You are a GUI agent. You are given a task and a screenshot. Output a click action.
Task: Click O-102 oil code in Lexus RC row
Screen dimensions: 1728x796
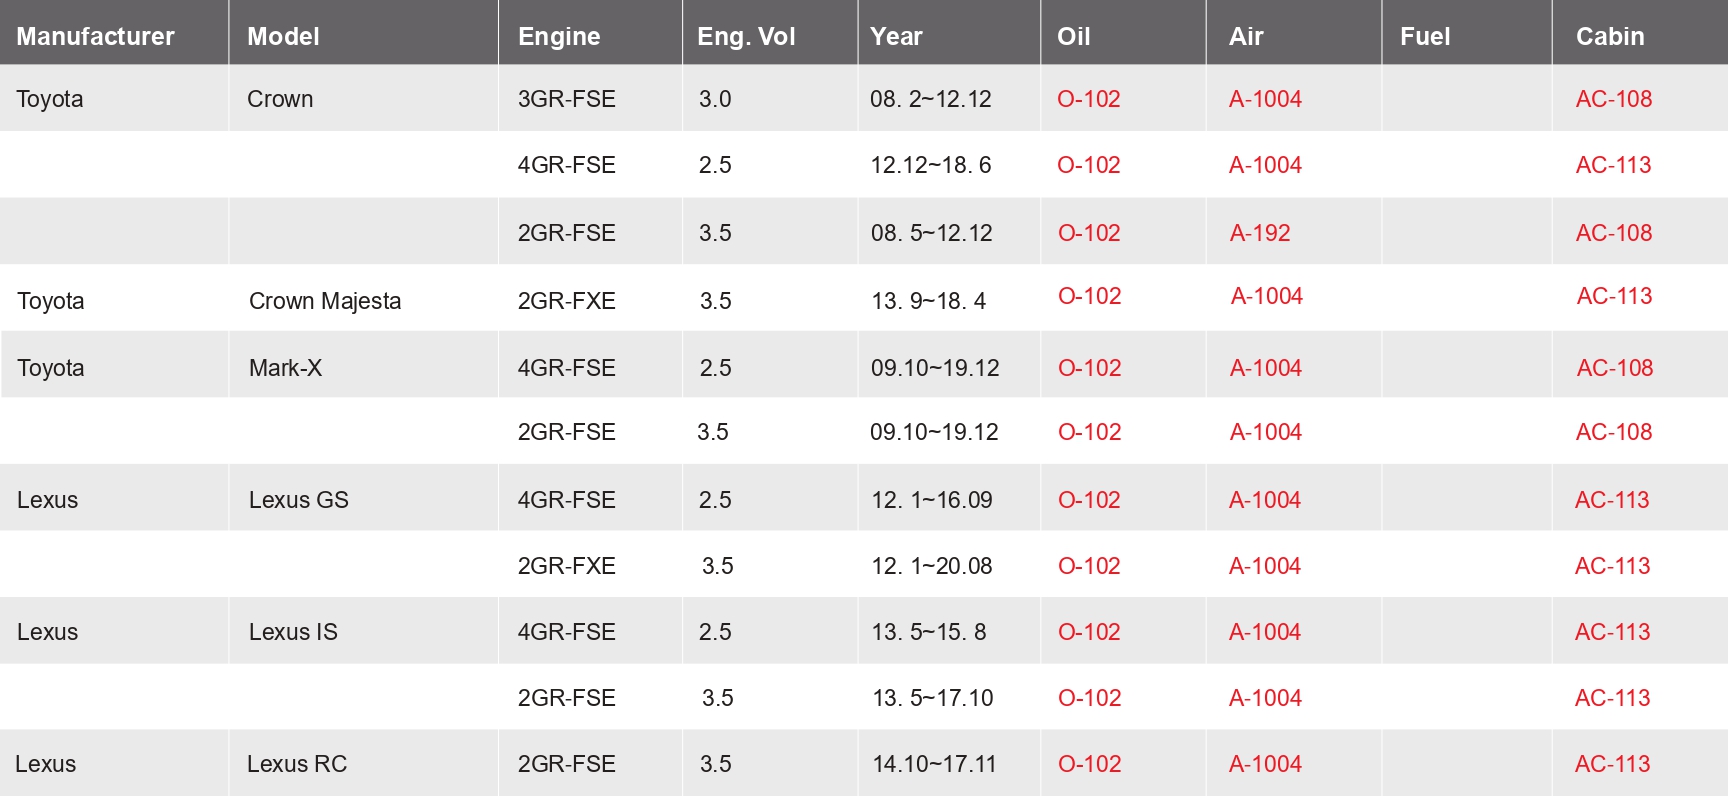click(x=1090, y=764)
